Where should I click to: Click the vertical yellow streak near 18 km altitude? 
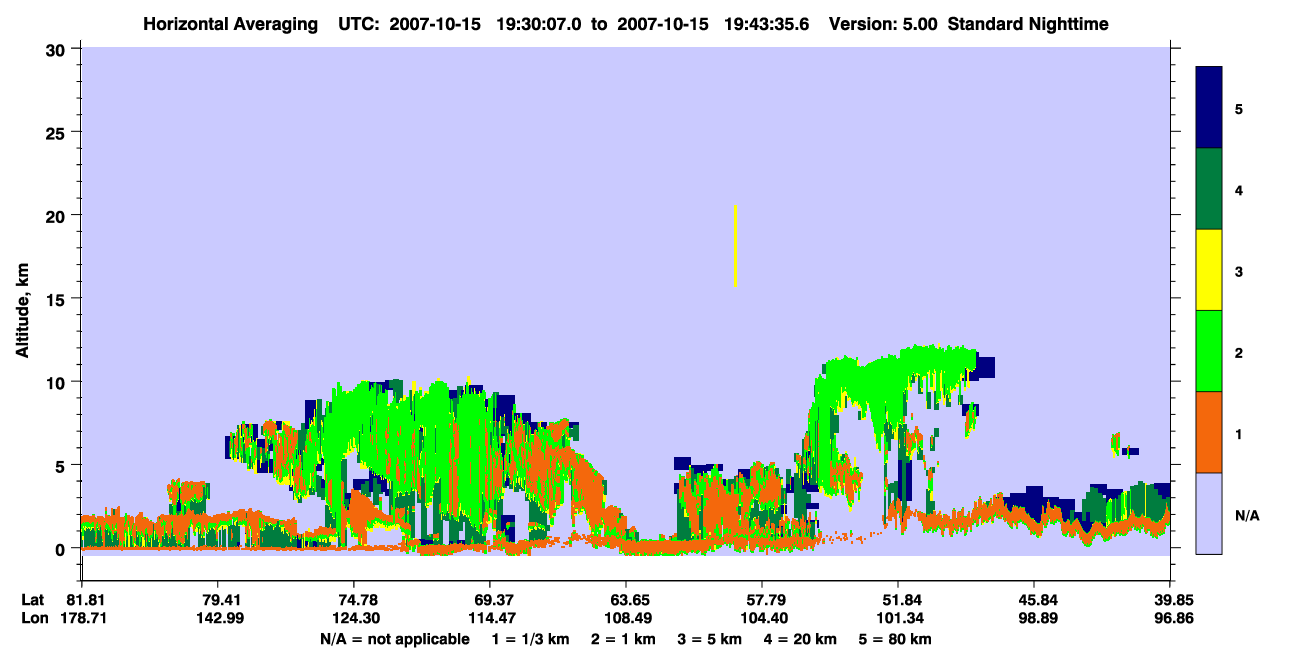coord(735,246)
